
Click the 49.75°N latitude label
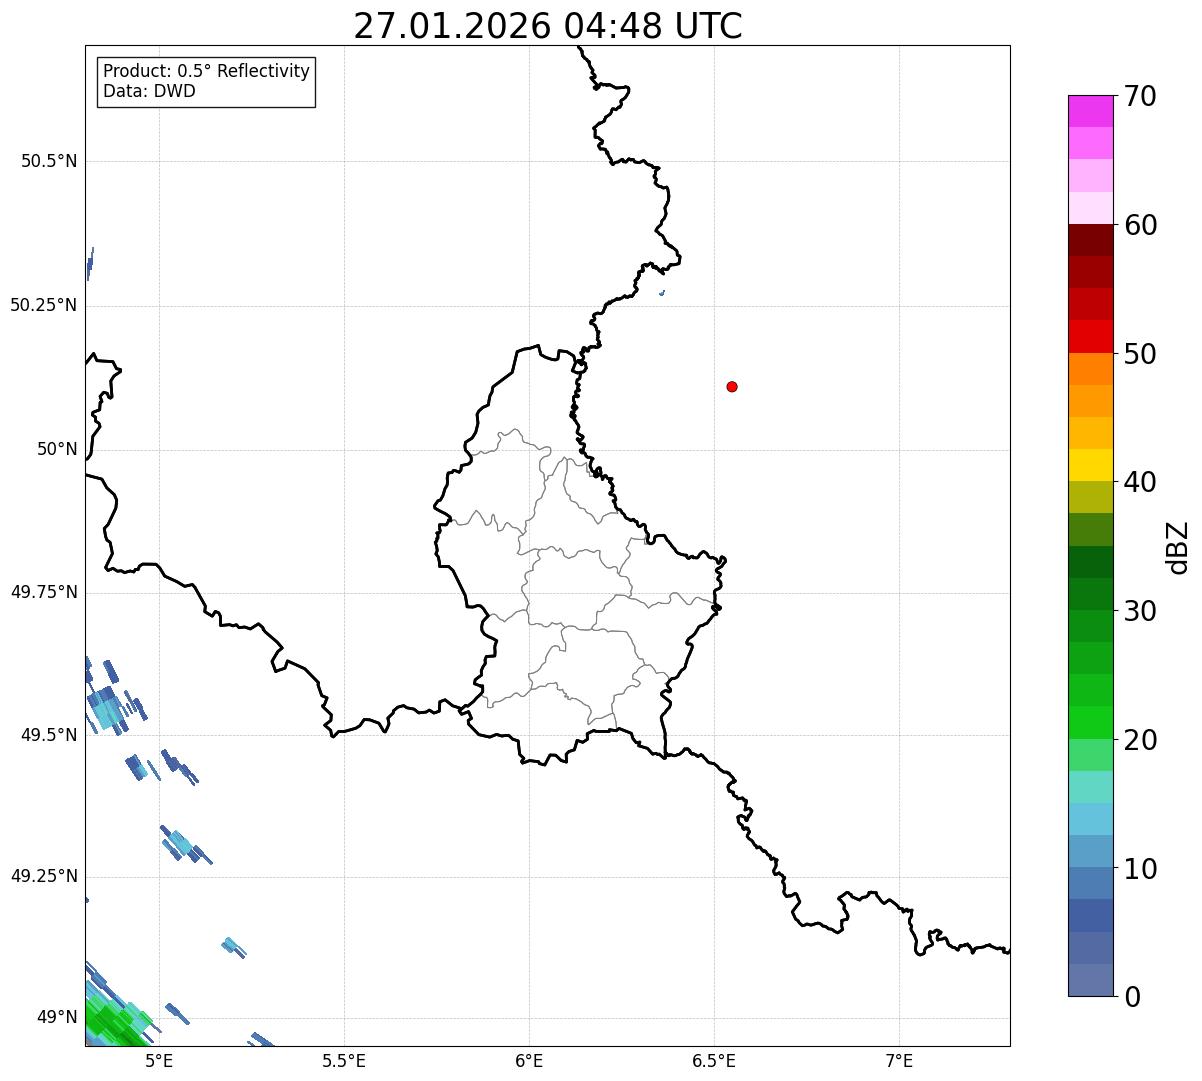point(44,592)
